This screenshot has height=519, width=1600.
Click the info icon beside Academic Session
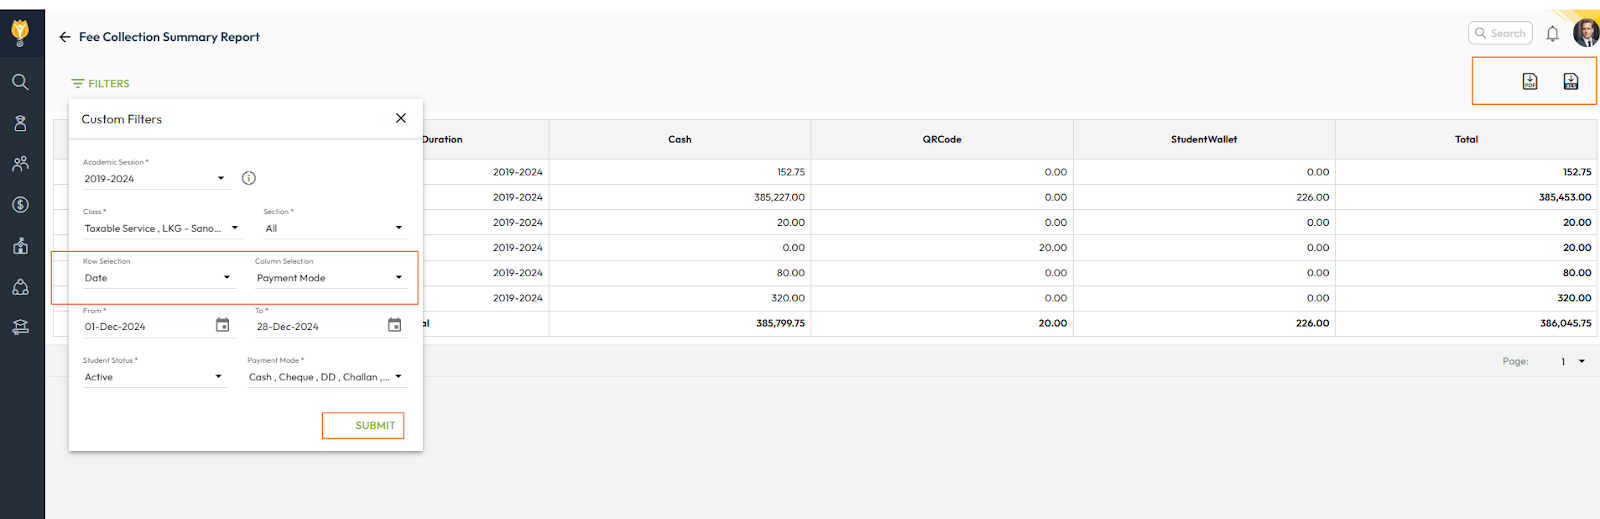pyautogui.click(x=249, y=178)
